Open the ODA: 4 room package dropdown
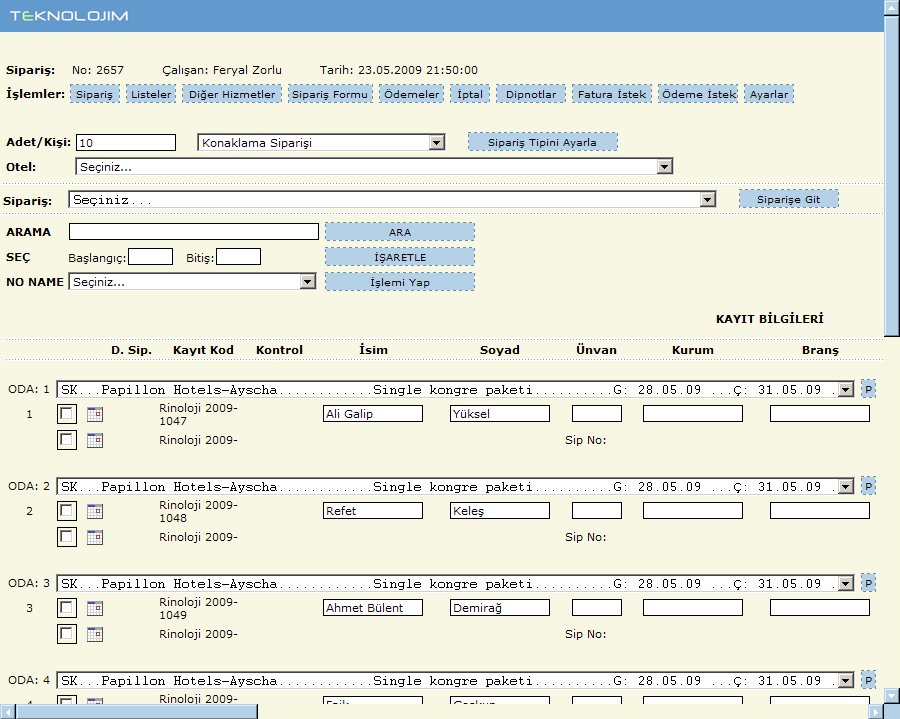The height and width of the screenshot is (719, 900). (455, 681)
